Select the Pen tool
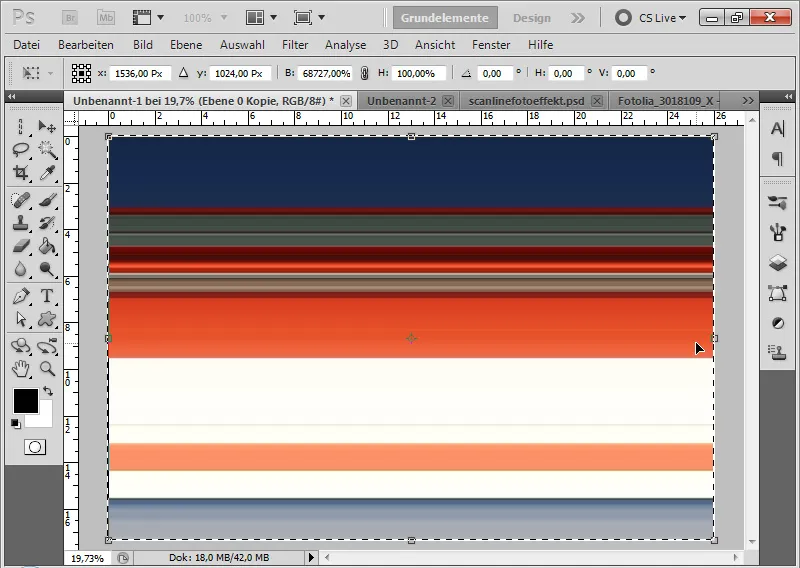The image size is (800, 568). click(x=21, y=295)
